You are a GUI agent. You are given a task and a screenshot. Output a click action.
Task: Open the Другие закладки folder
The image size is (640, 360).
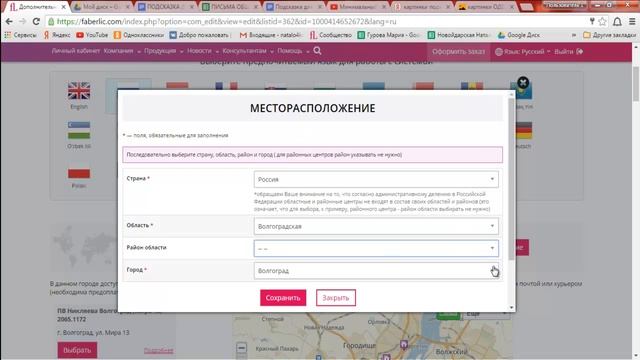click(609, 35)
